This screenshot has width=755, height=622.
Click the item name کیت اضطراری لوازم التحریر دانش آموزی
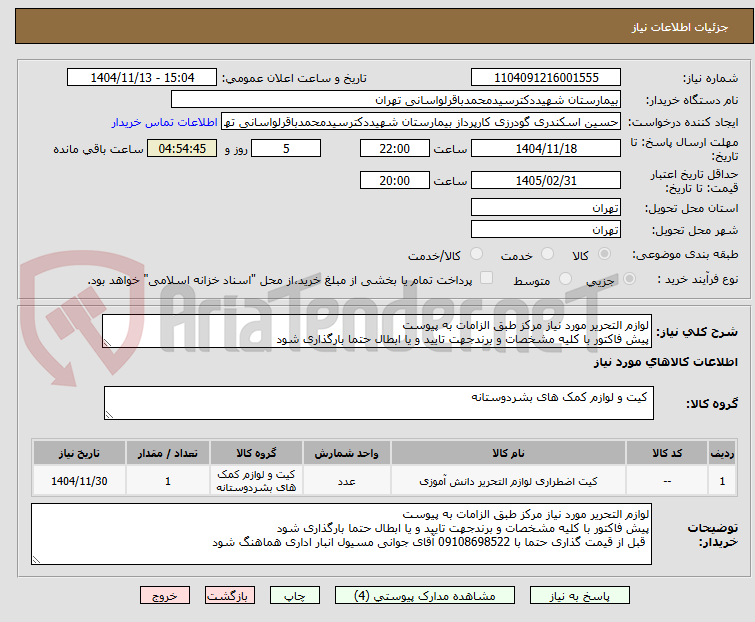pyautogui.click(x=508, y=481)
